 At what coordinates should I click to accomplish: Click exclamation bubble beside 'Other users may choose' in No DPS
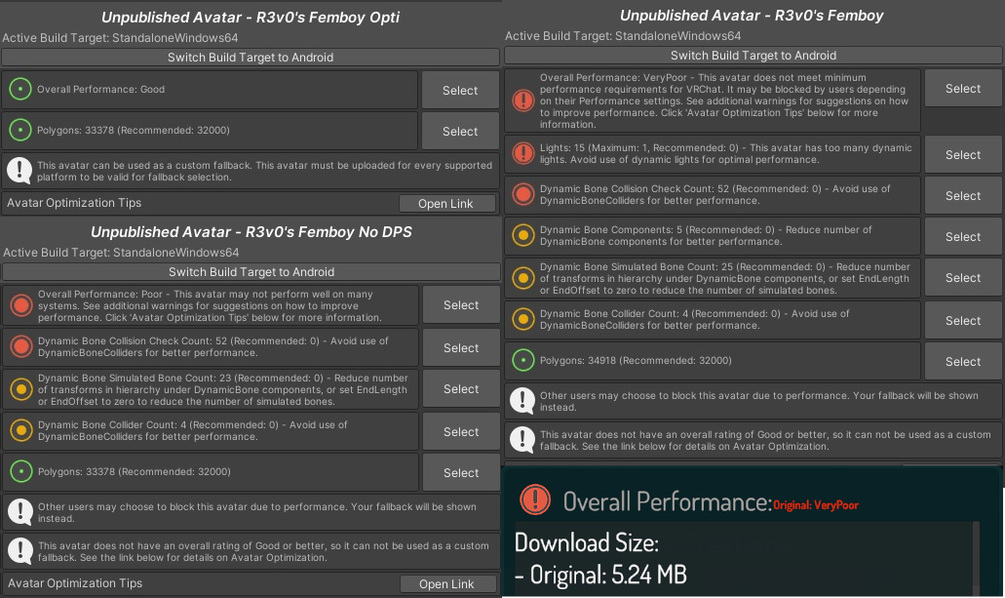(x=20, y=512)
